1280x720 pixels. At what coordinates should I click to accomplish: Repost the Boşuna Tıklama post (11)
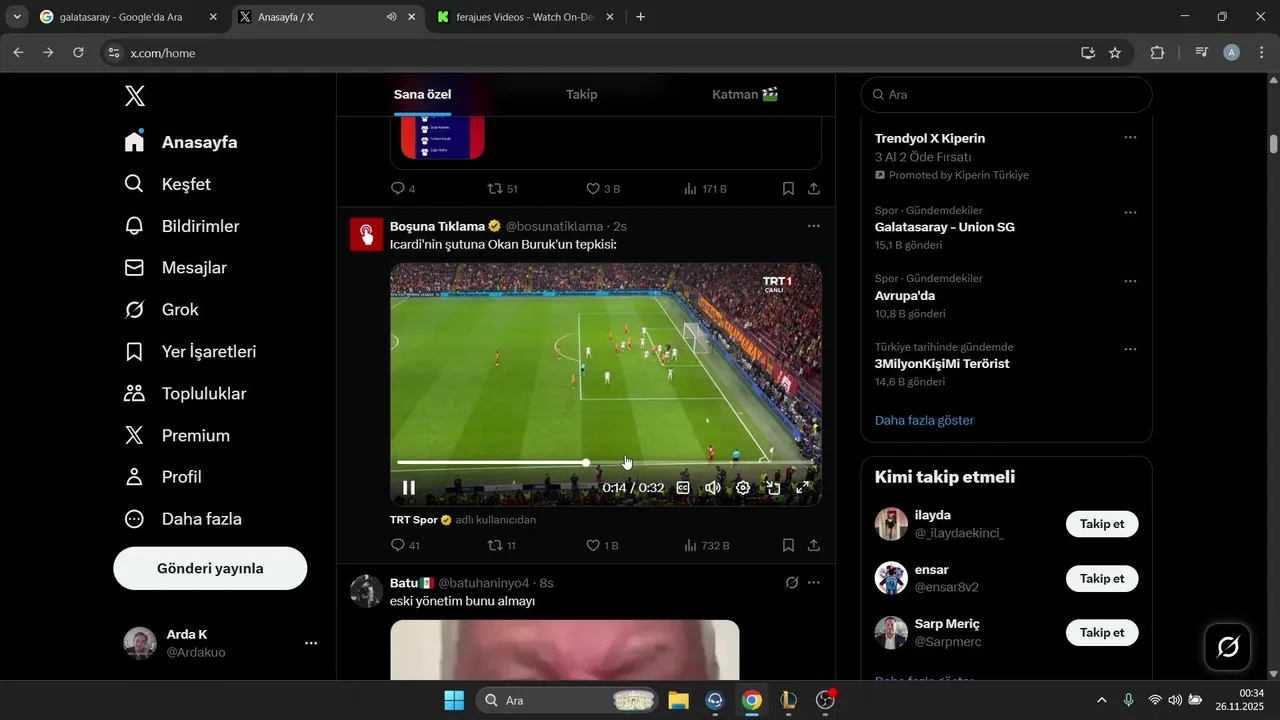click(501, 546)
